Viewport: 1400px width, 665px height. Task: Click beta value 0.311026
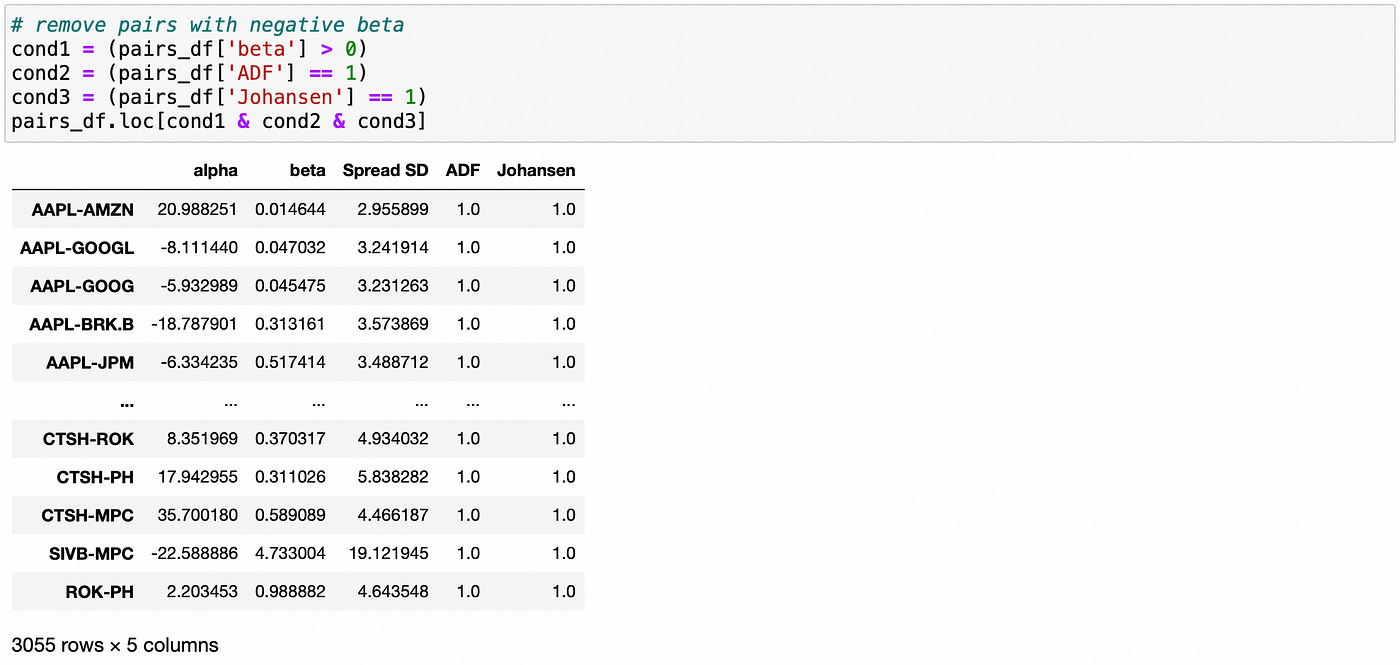pos(290,476)
